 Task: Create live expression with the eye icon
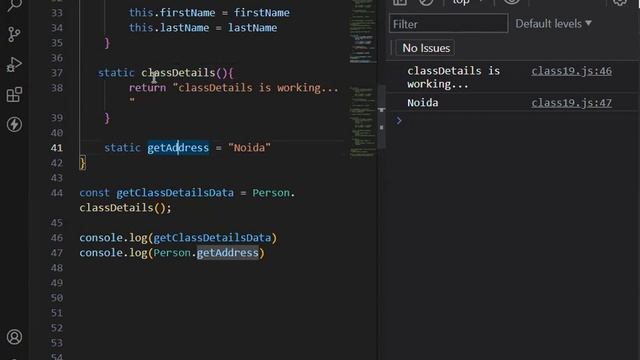click(511, 2)
